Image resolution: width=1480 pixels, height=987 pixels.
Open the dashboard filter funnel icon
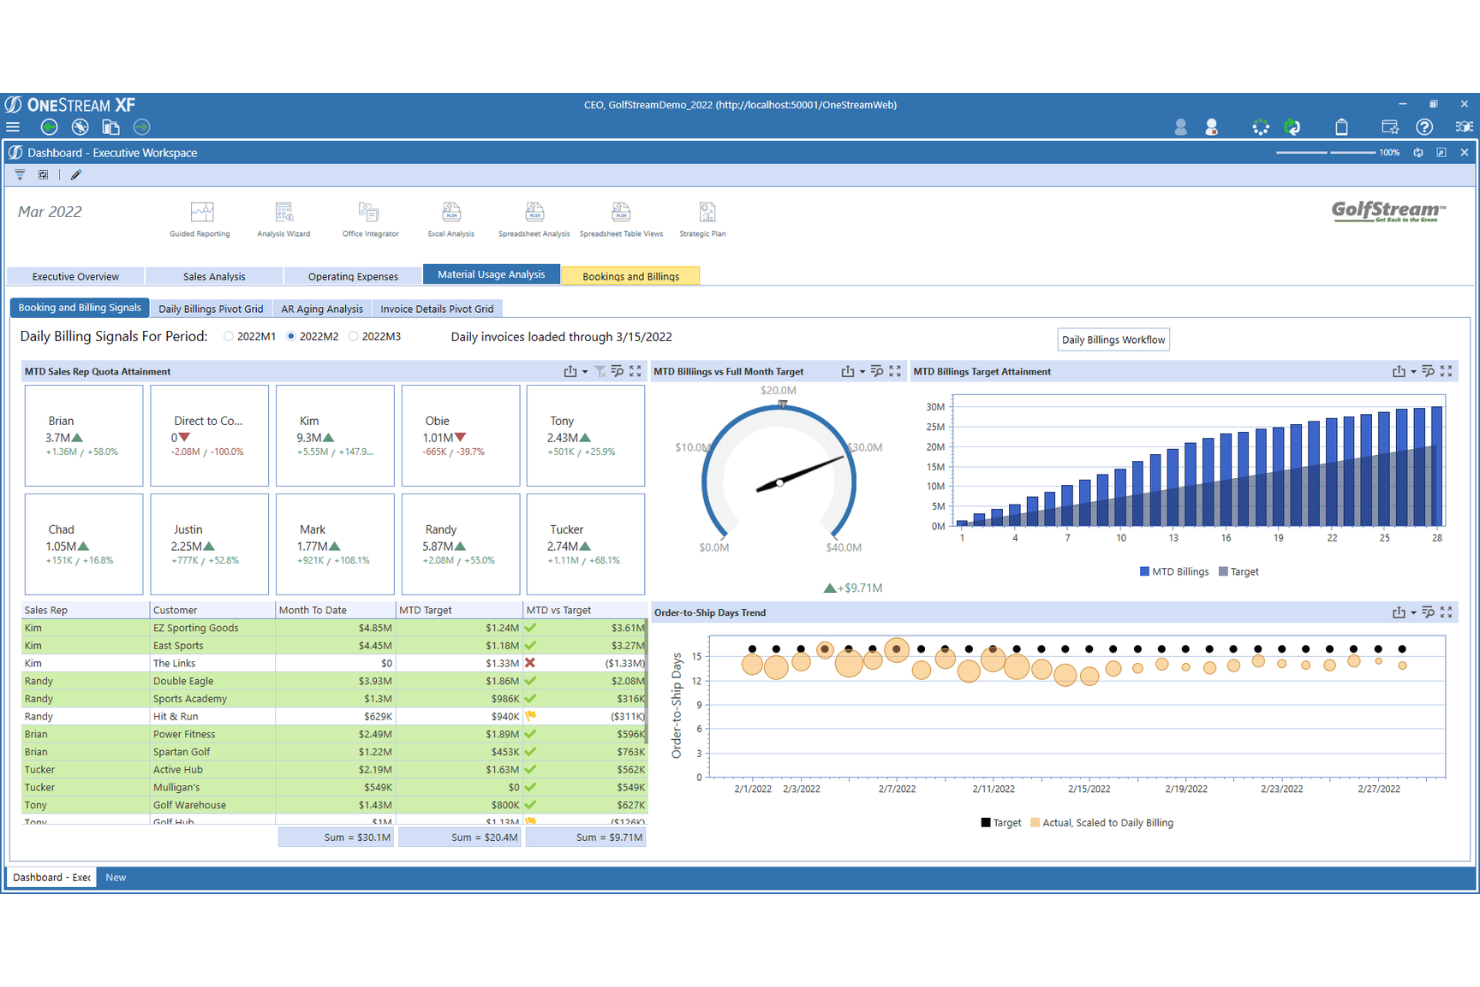click(20, 175)
